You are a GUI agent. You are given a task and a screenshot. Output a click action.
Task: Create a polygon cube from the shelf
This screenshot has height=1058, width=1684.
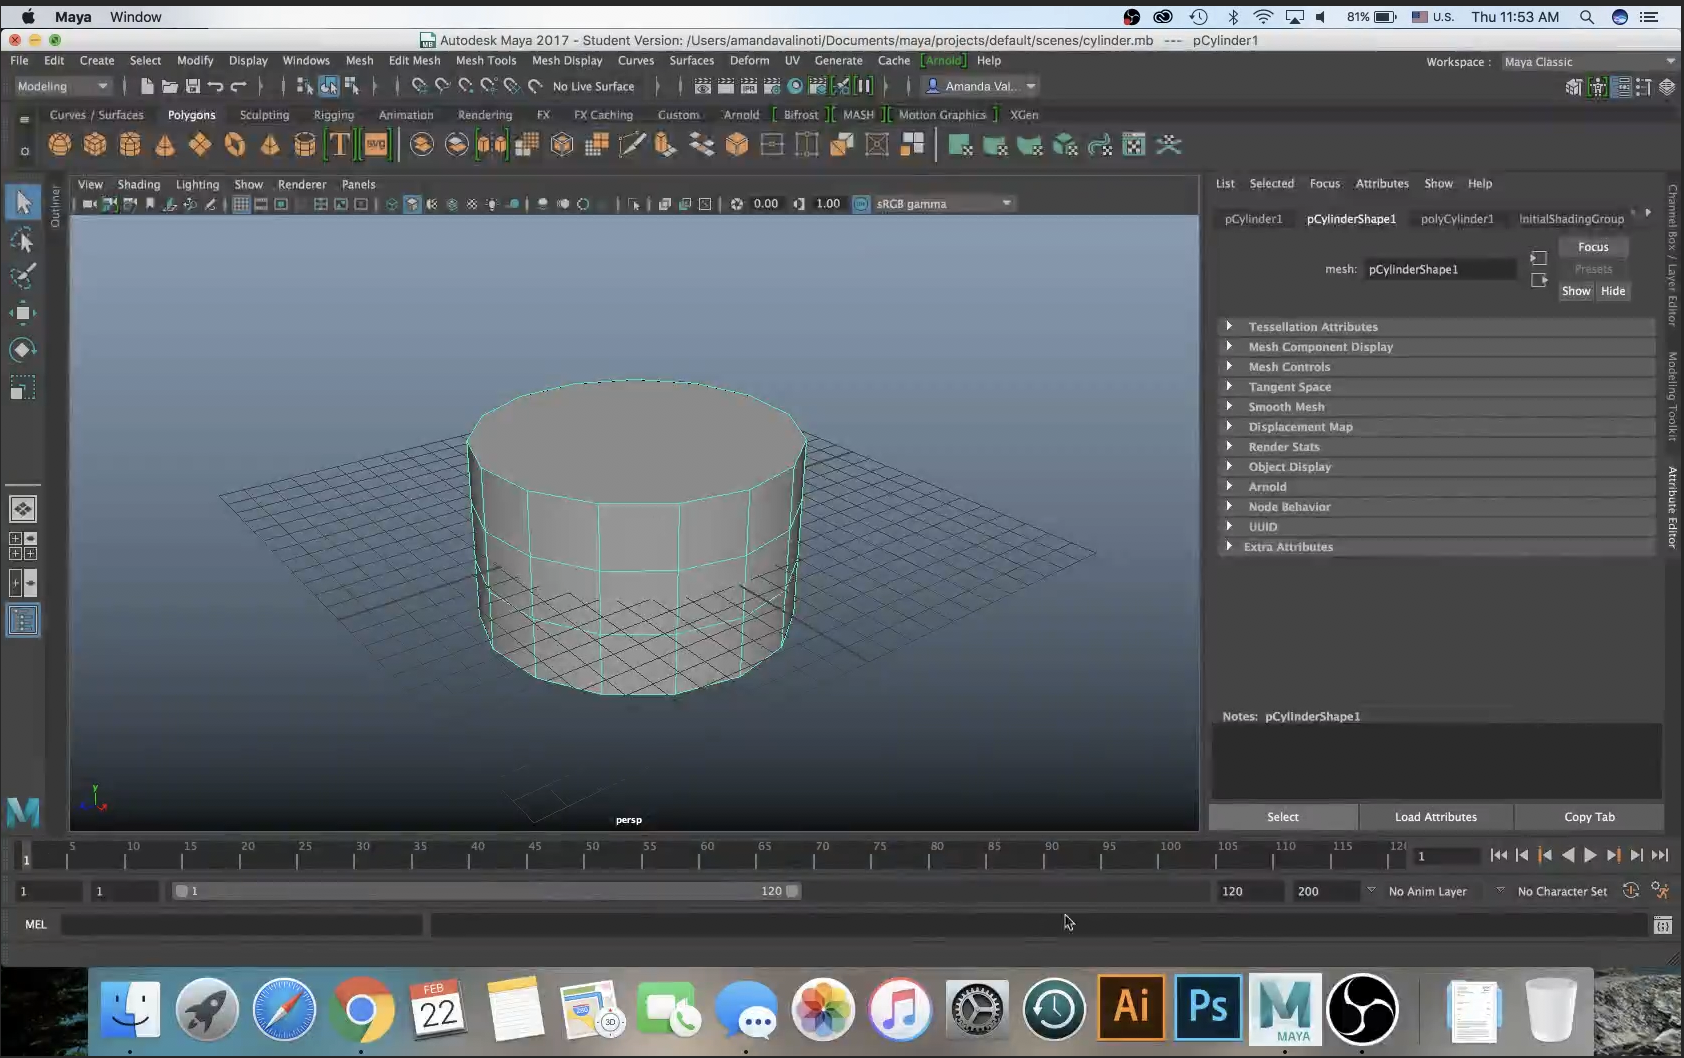95,146
